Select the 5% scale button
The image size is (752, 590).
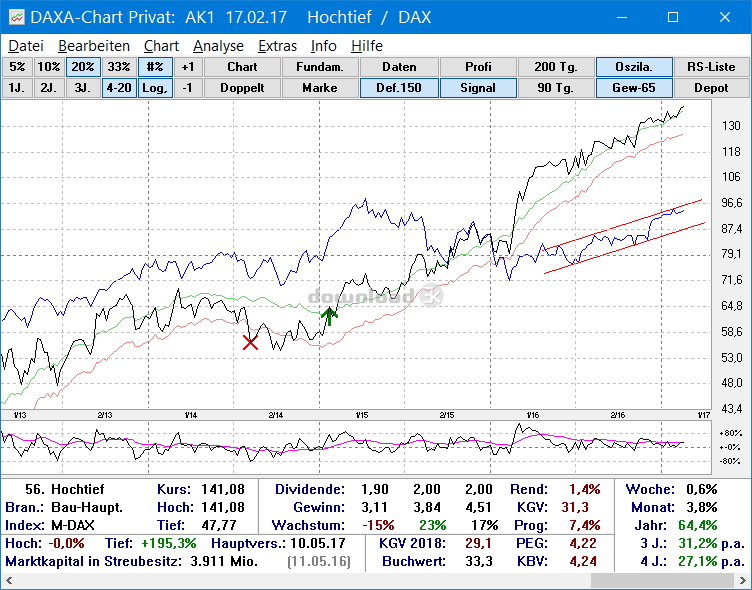[17, 67]
